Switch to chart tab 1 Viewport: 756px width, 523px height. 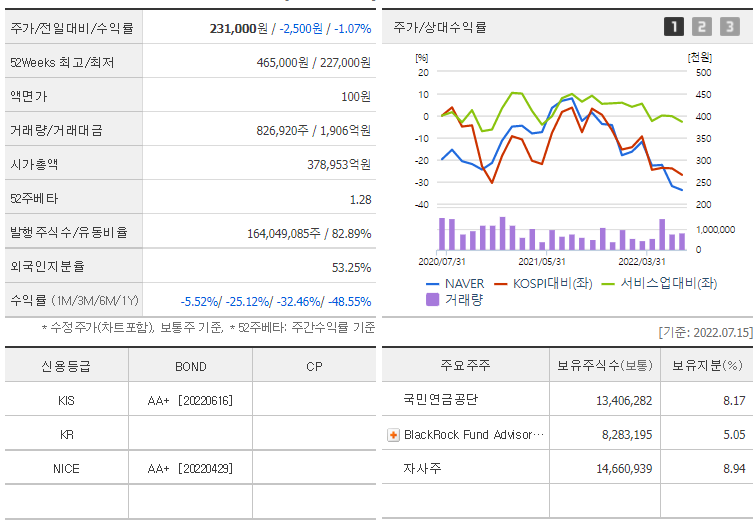click(x=674, y=27)
